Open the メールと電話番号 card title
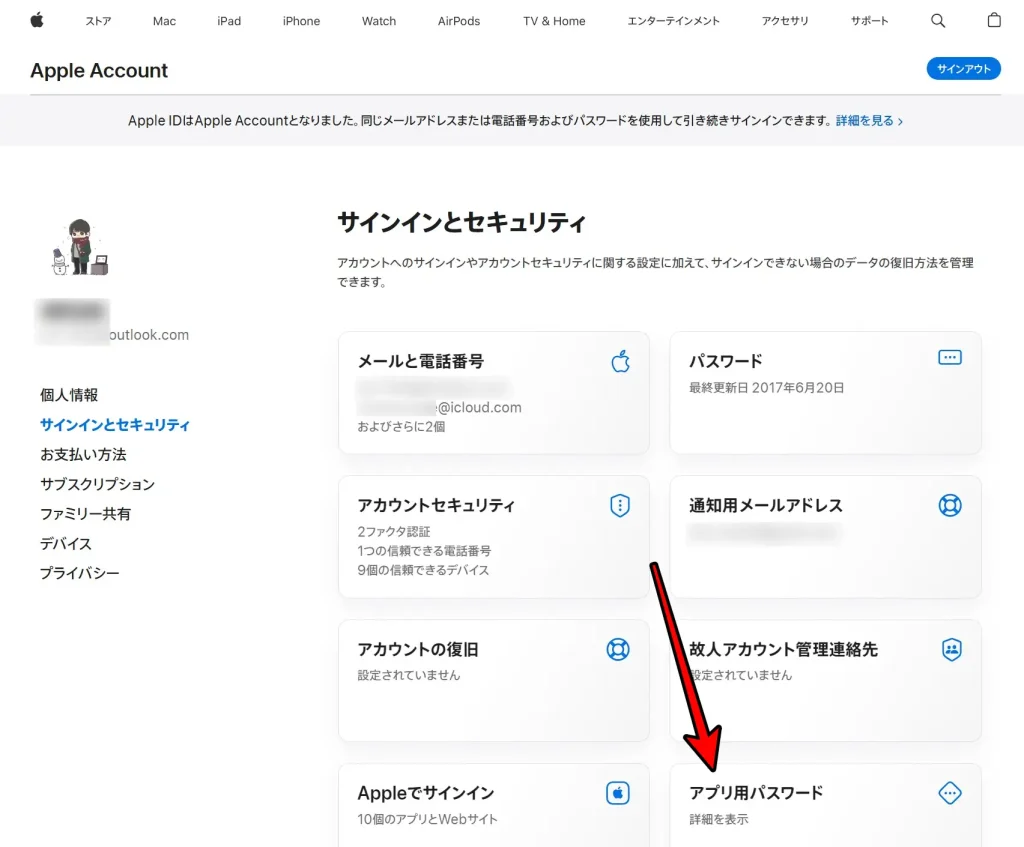 [421, 361]
